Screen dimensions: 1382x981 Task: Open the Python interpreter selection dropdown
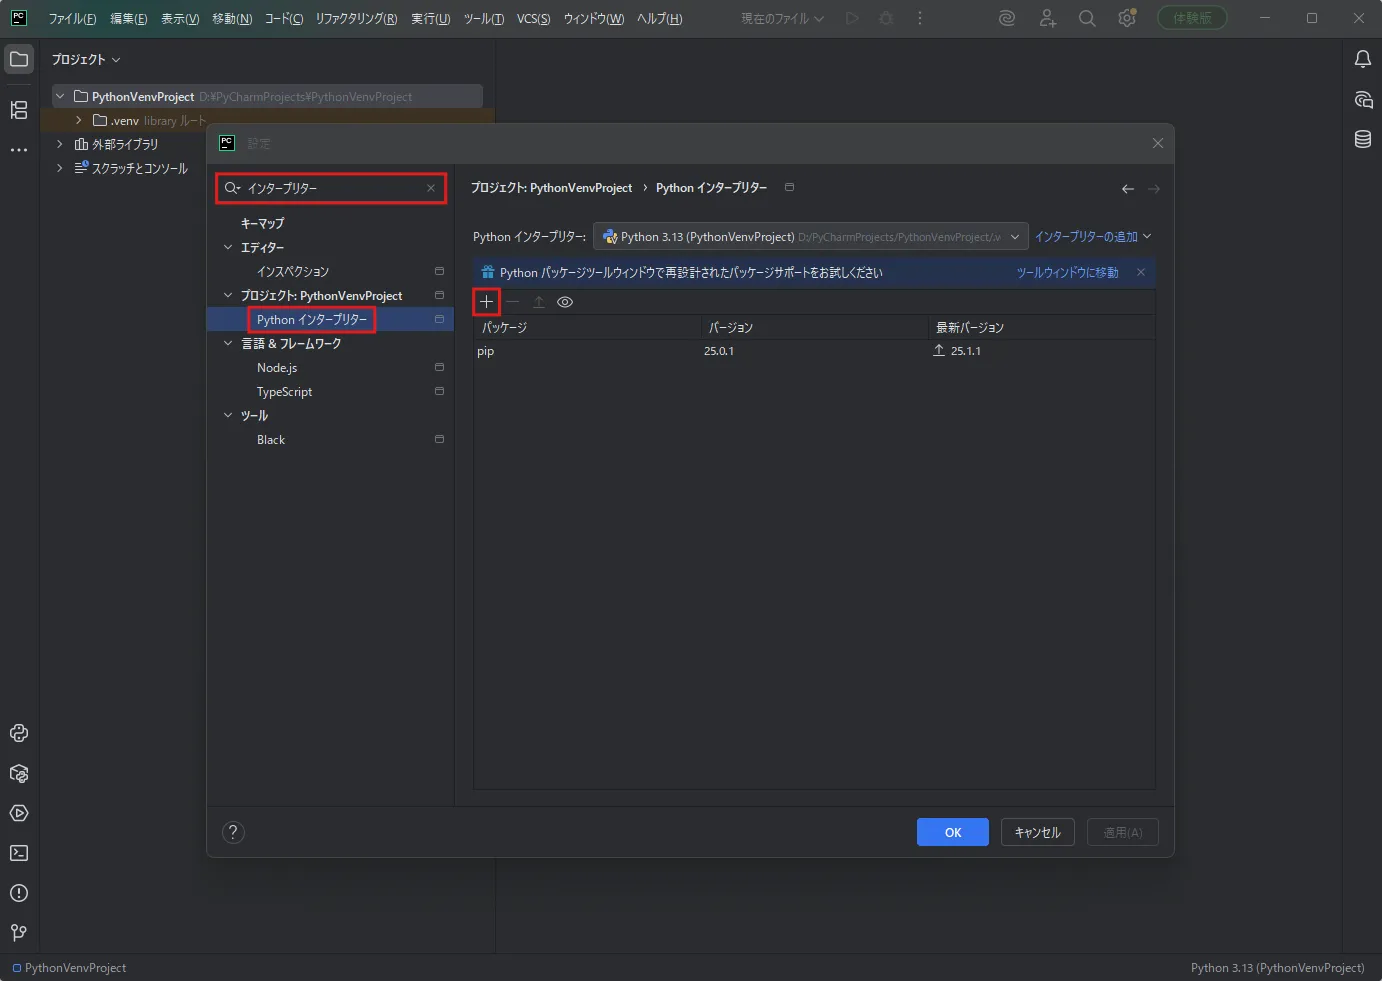[811, 237]
